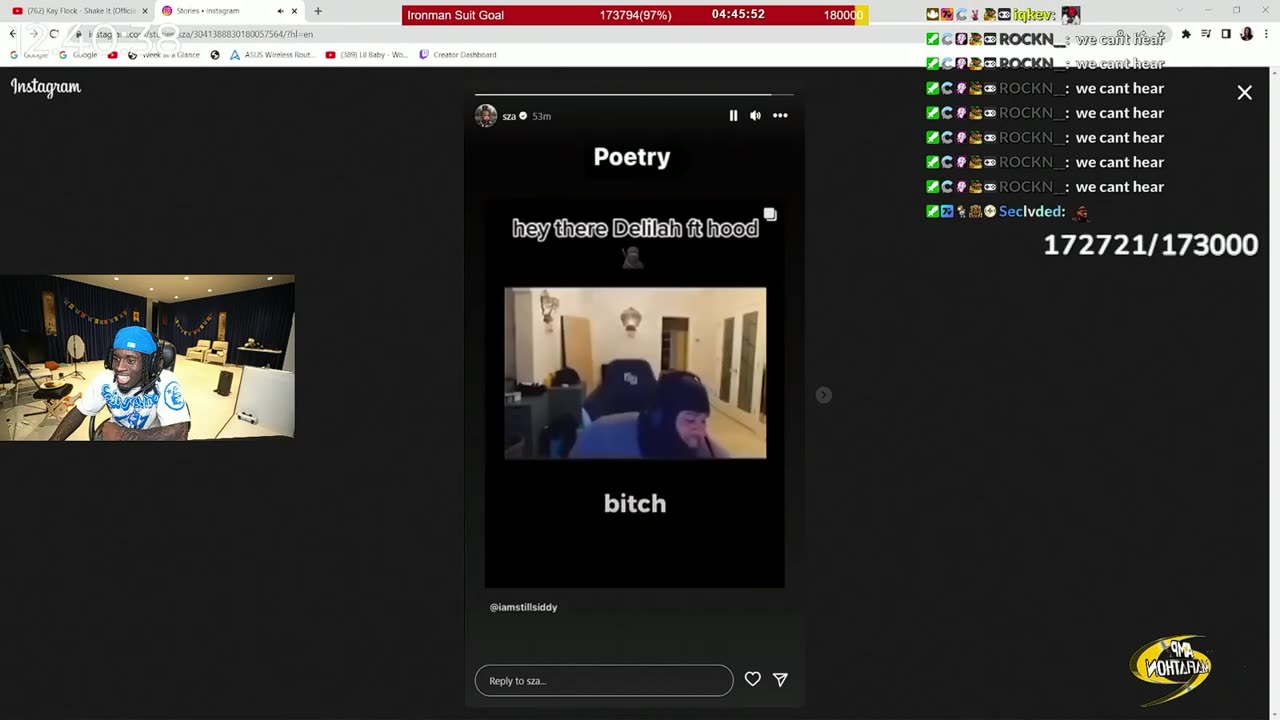Open Chrome three-dot menu
Image resolution: width=1280 pixels, height=720 pixels.
coord(1267,34)
